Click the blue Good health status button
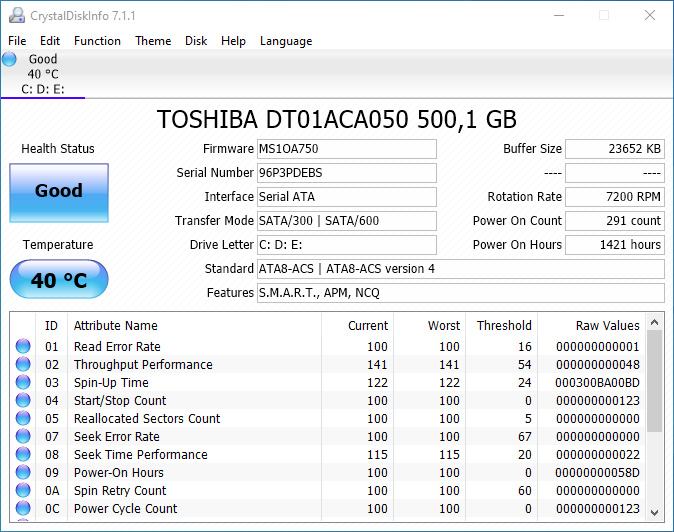 tap(58, 192)
